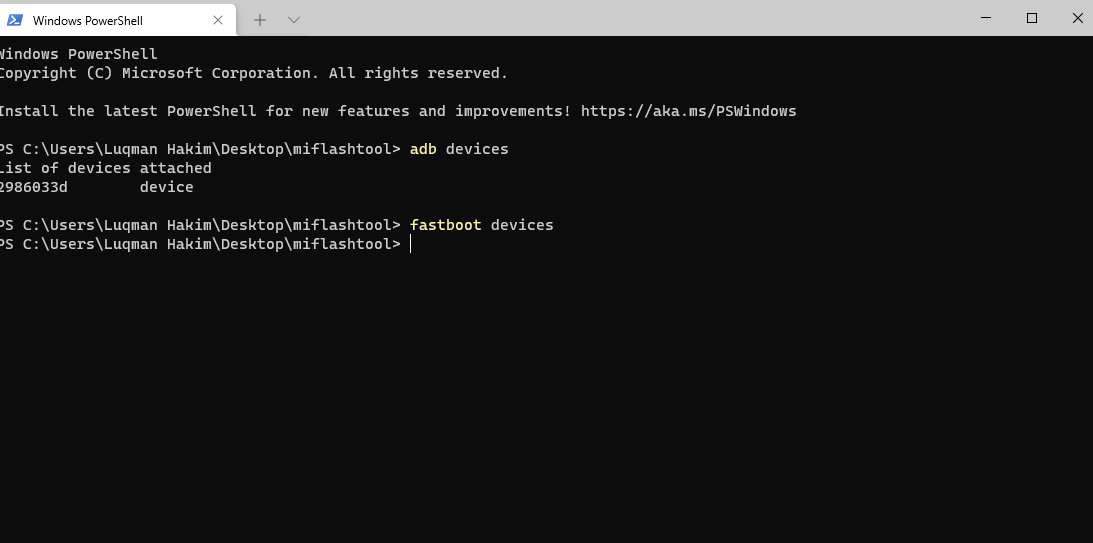Image resolution: width=1093 pixels, height=543 pixels.
Task: Minimize the terminal window
Action: click(x=986, y=18)
